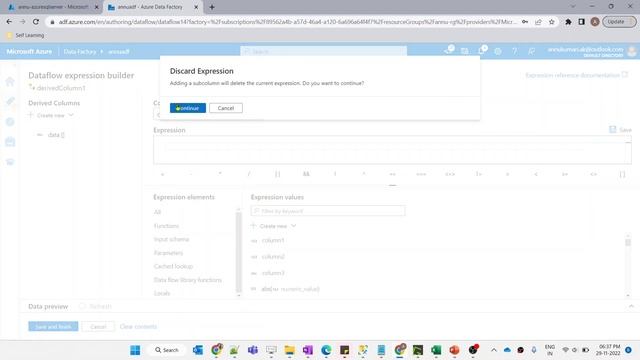Open Expression reference documentation link
640x360 pixels.
pyautogui.click(x=576, y=75)
